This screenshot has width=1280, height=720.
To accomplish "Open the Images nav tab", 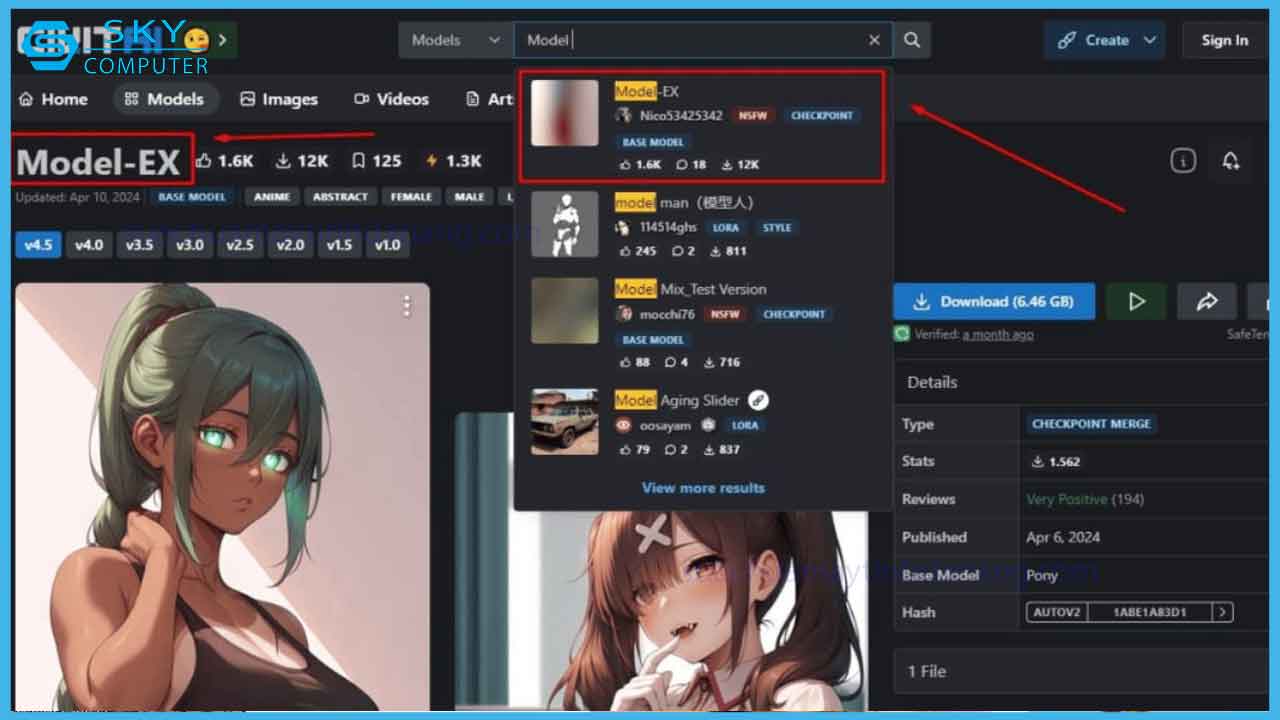I will (x=279, y=99).
